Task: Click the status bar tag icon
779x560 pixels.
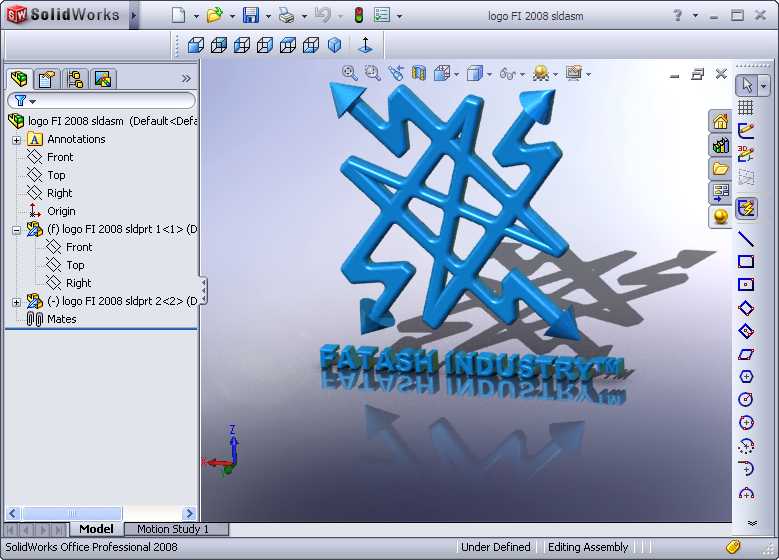Action: pos(733,547)
